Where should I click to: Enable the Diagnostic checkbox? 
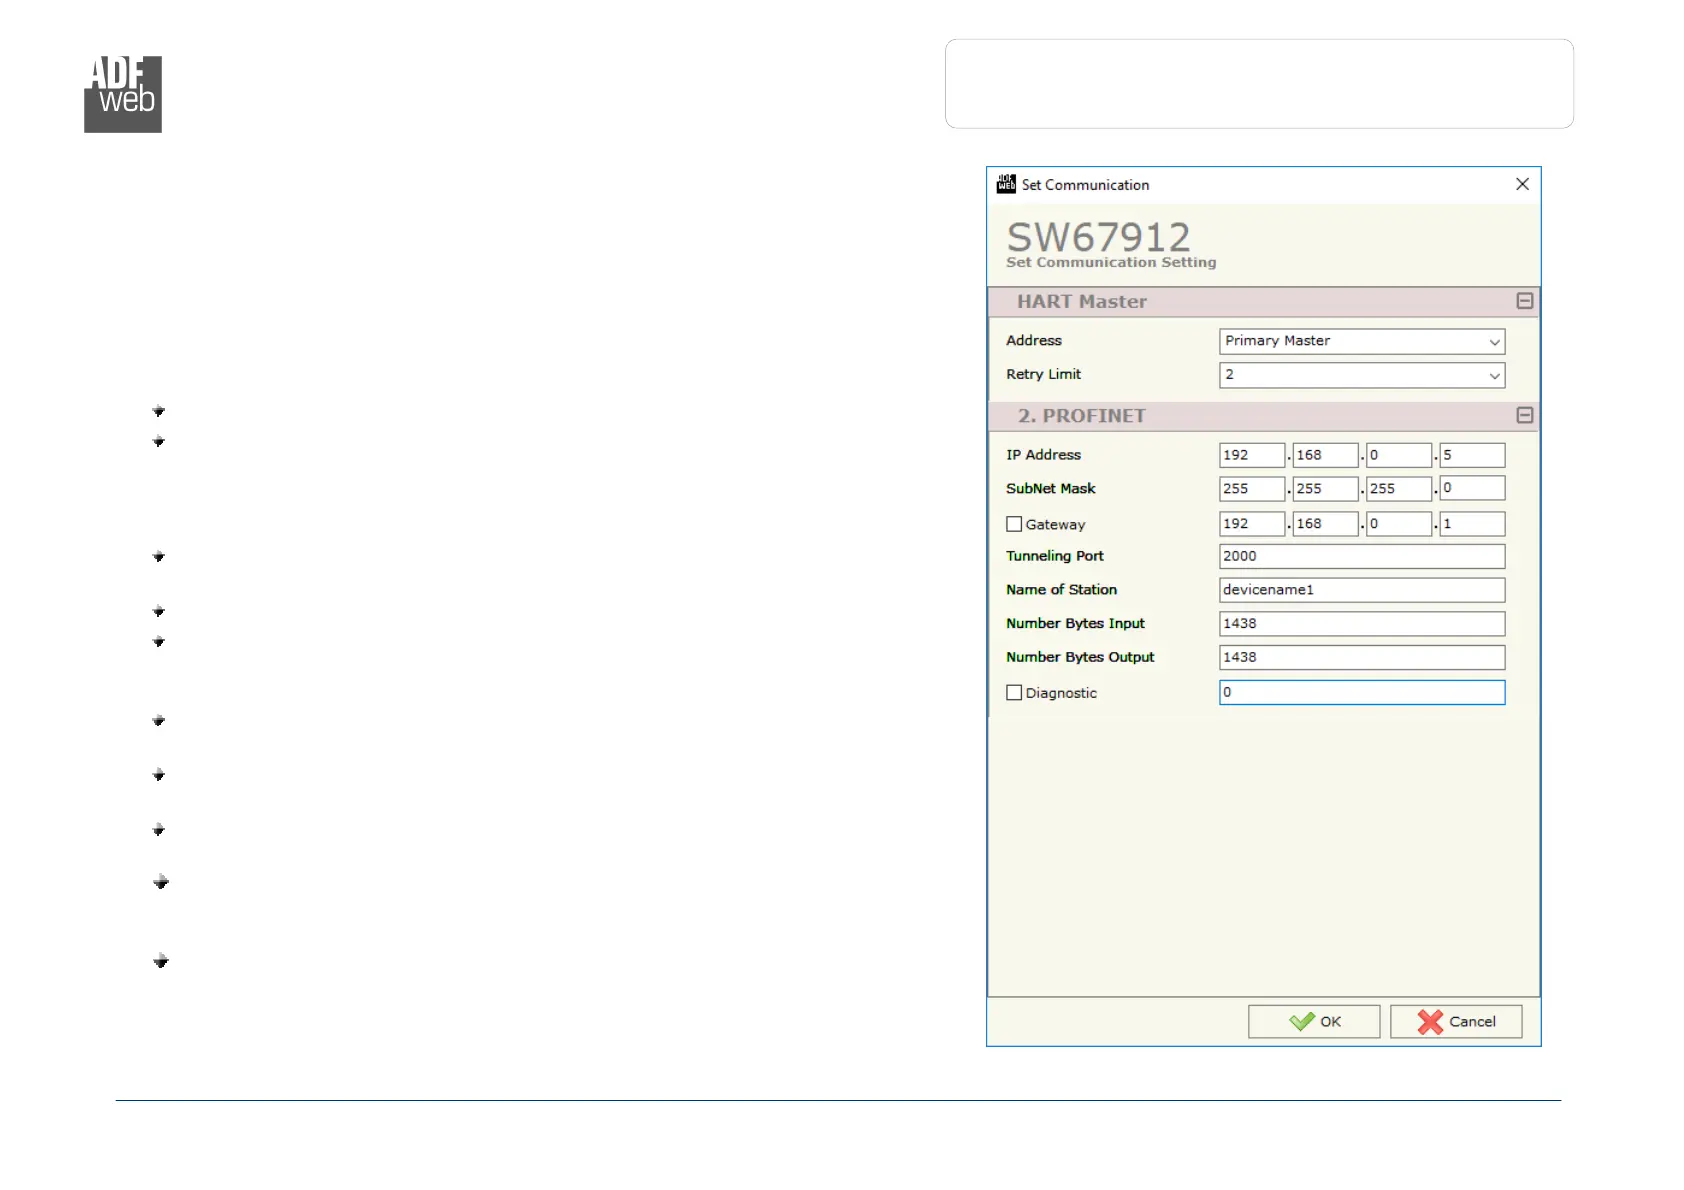click(x=1014, y=692)
